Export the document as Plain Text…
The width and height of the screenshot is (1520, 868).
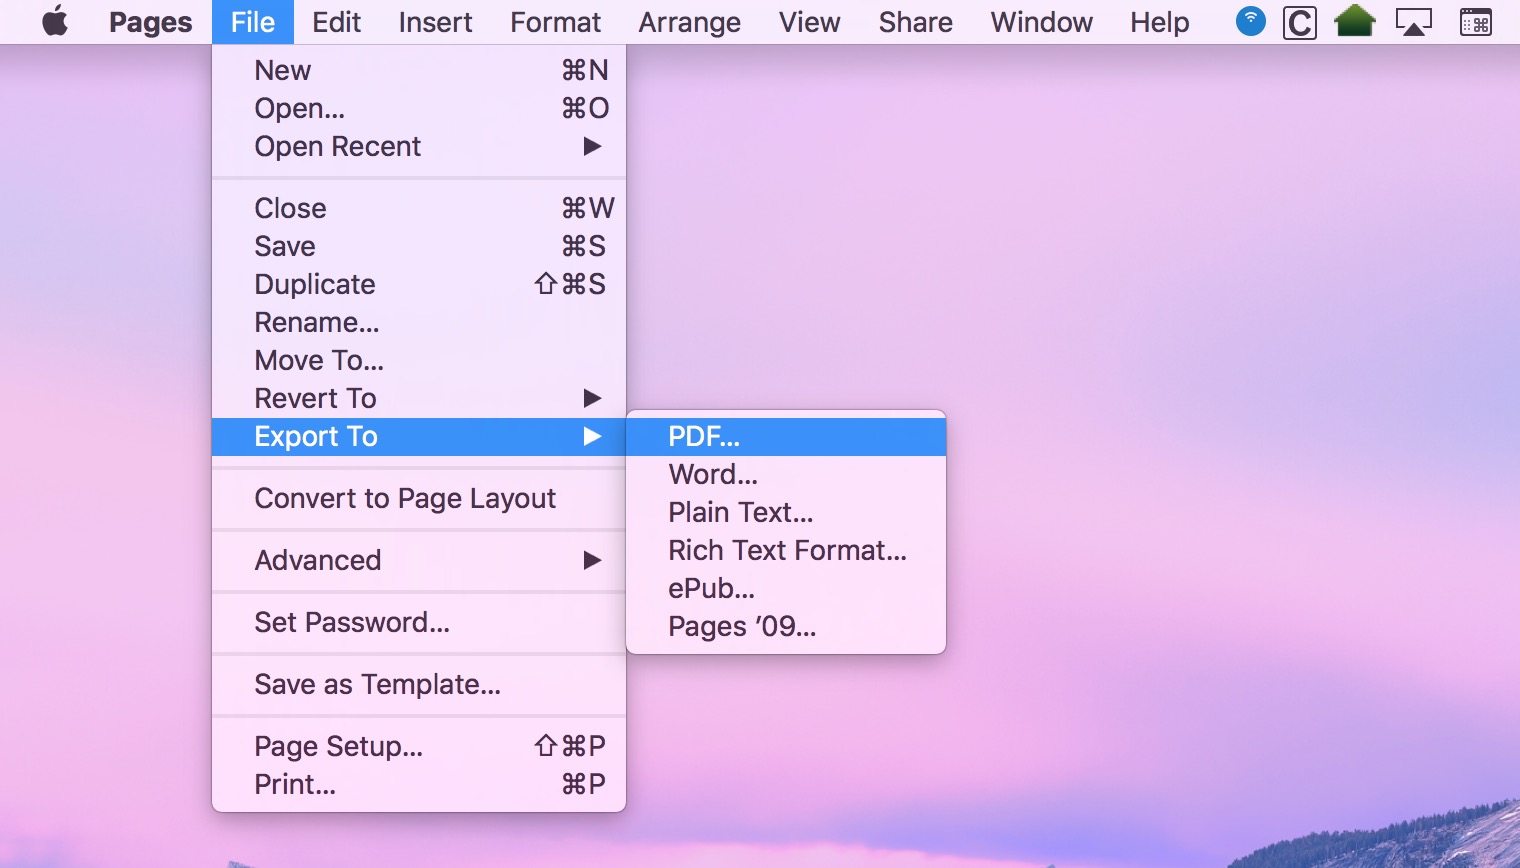(x=786, y=512)
